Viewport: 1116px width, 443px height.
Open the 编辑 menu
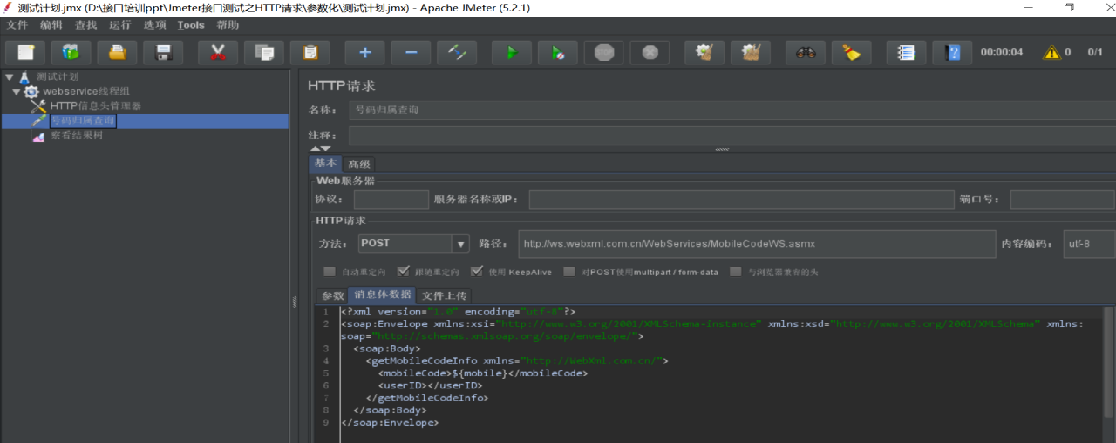point(51,25)
